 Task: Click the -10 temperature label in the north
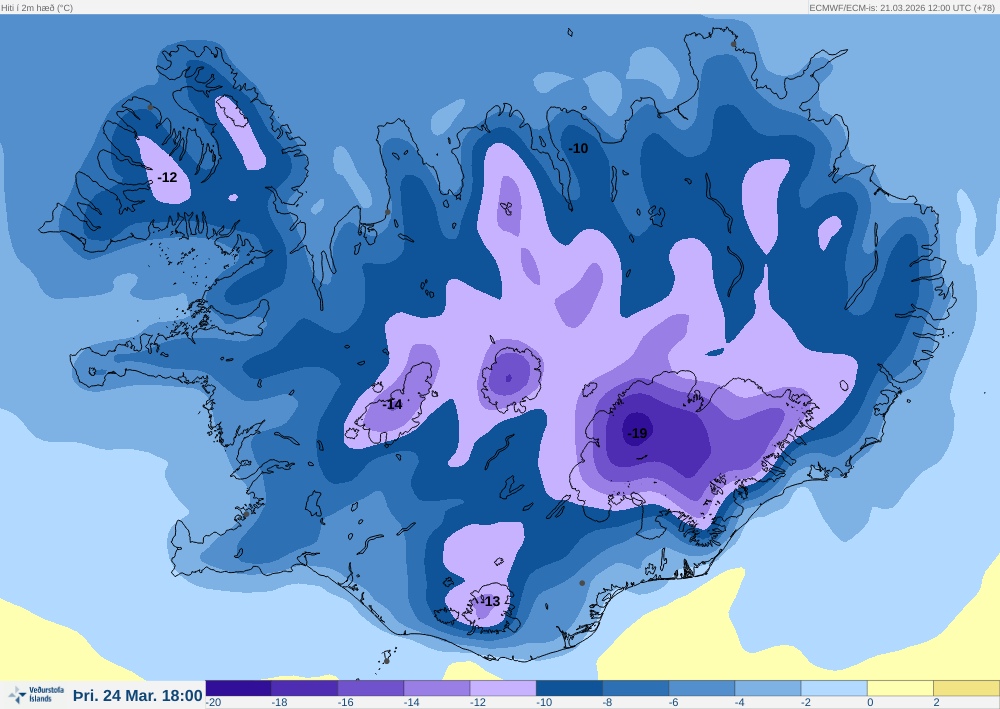(578, 148)
